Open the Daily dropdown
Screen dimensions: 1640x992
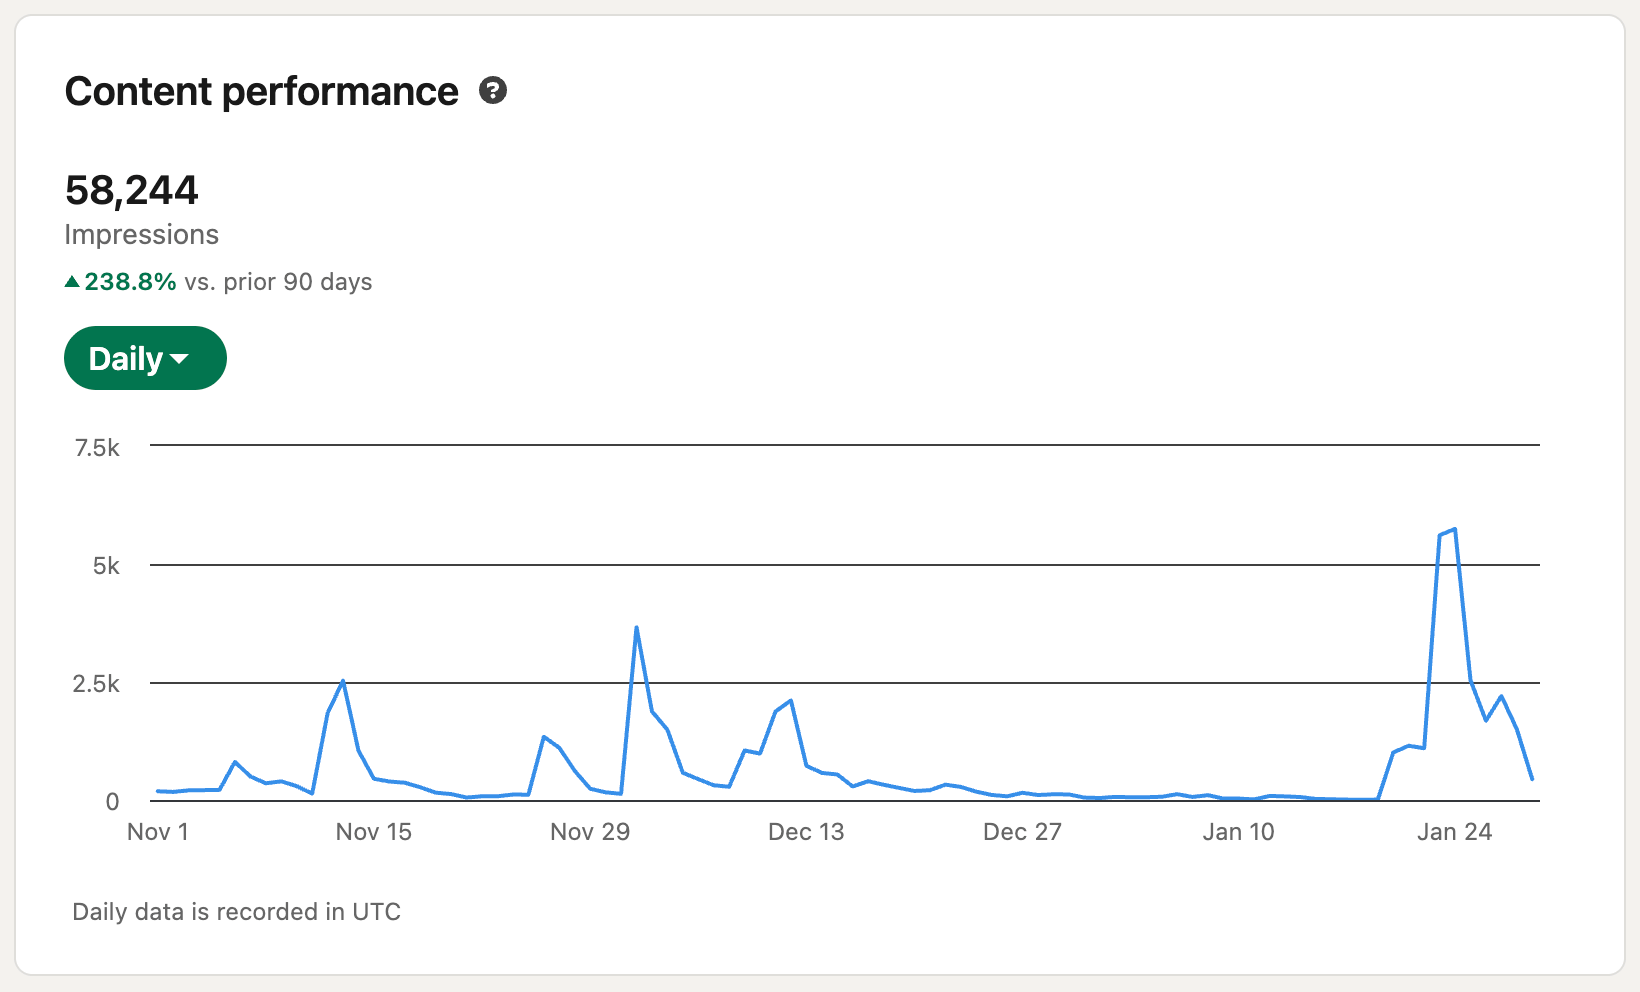coord(145,358)
